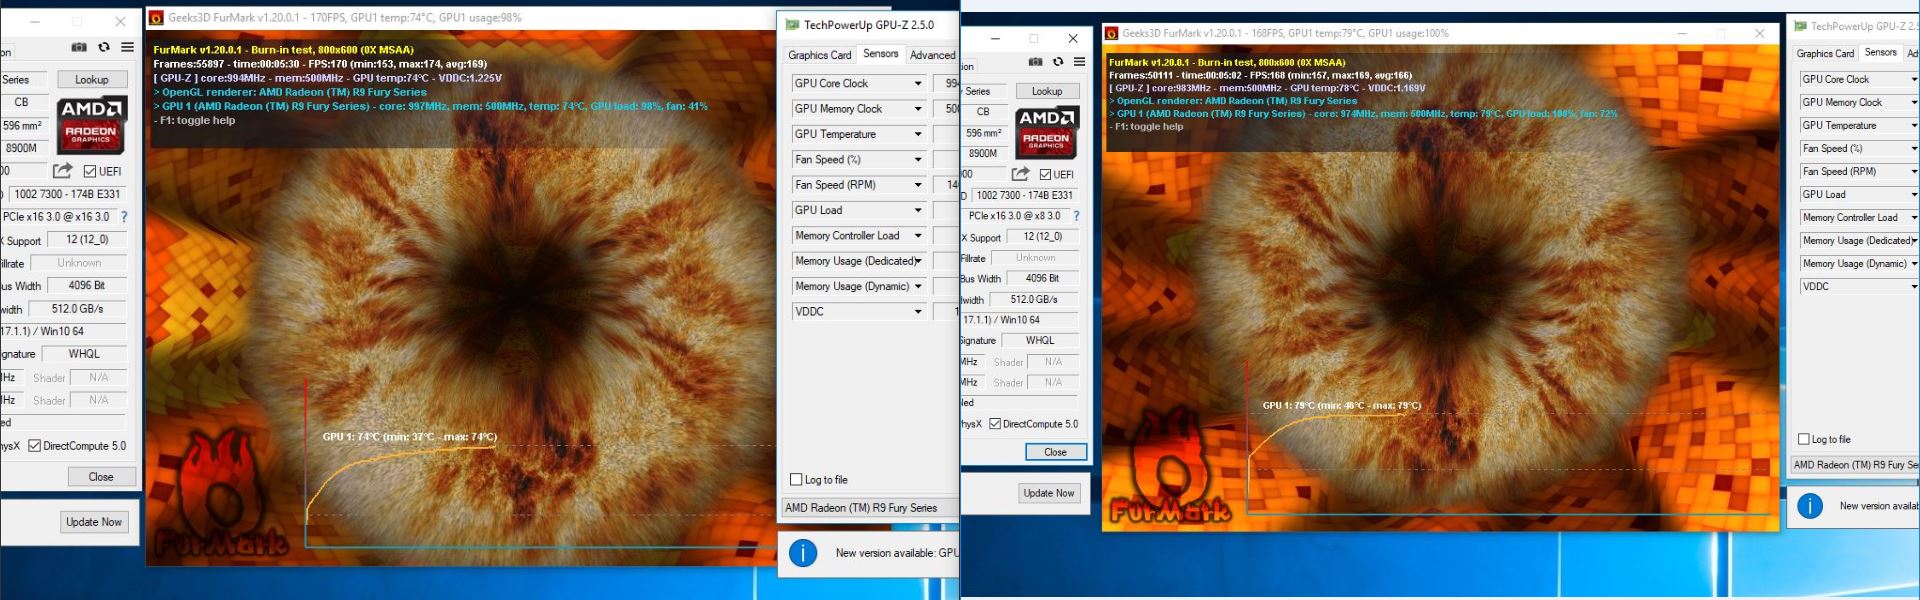This screenshot has height=600, width=1920.
Task: Click '596 mm²' die size field in right GPU-Z
Action: point(984,133)
